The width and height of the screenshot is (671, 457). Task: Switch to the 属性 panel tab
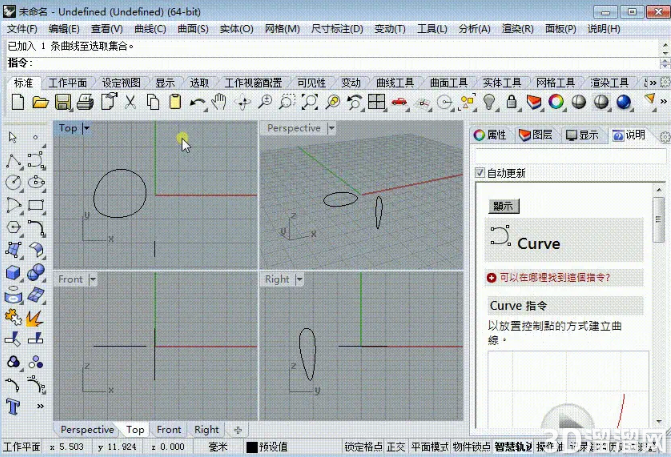click(x=490, y=135)
